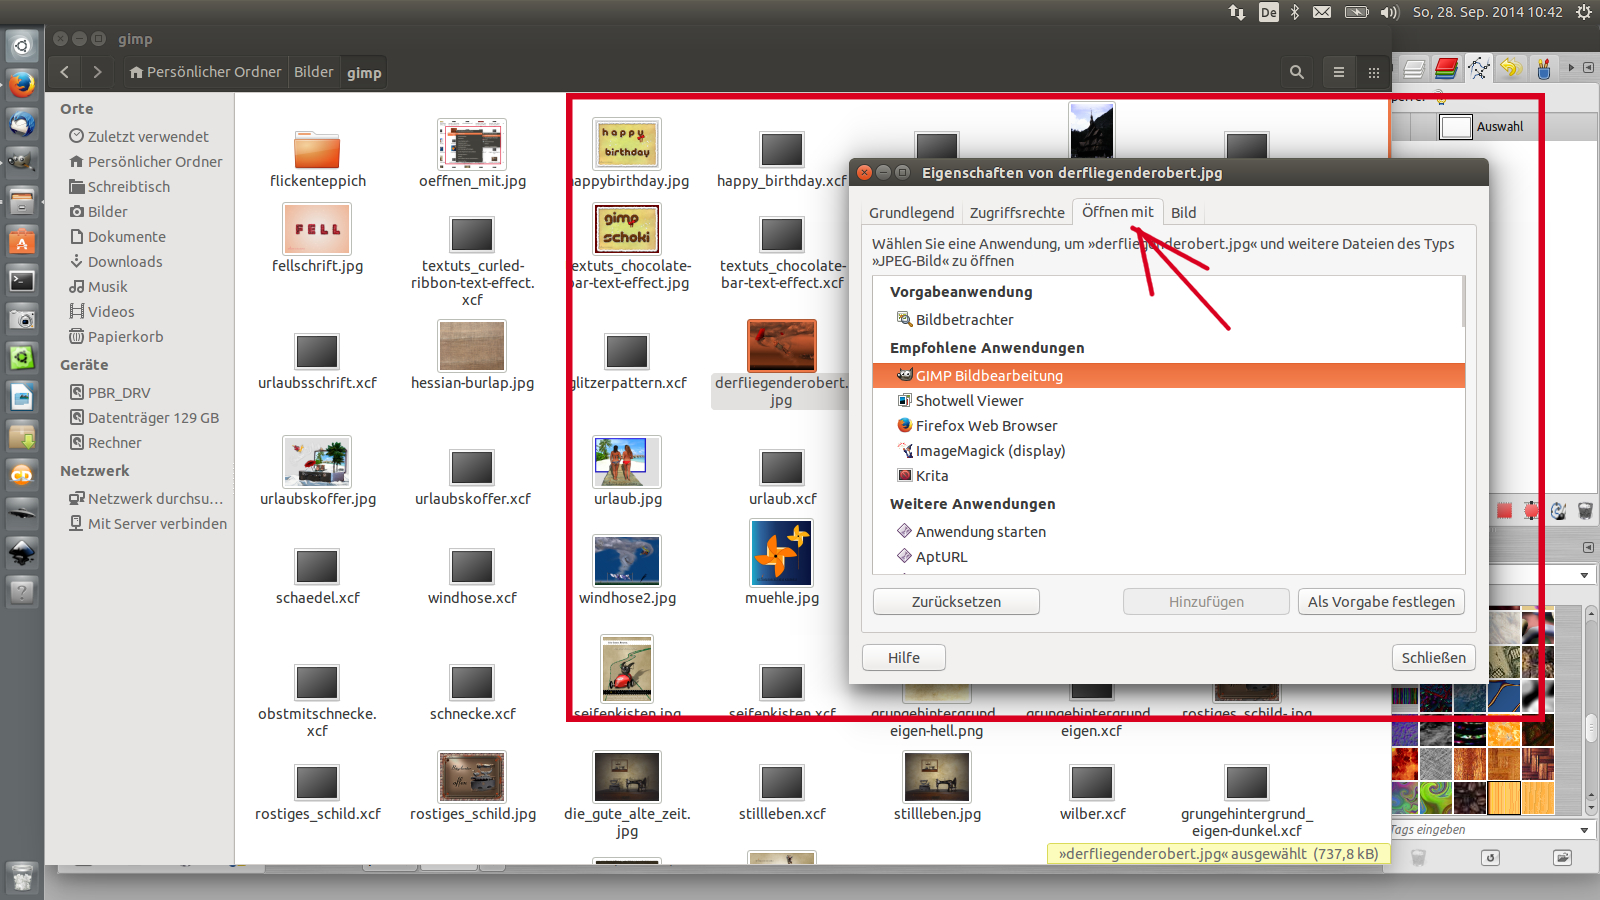Switch to GIMP via its launcher icon
The height and width of the screenshot is (900, 1600).
coord(22,163)
